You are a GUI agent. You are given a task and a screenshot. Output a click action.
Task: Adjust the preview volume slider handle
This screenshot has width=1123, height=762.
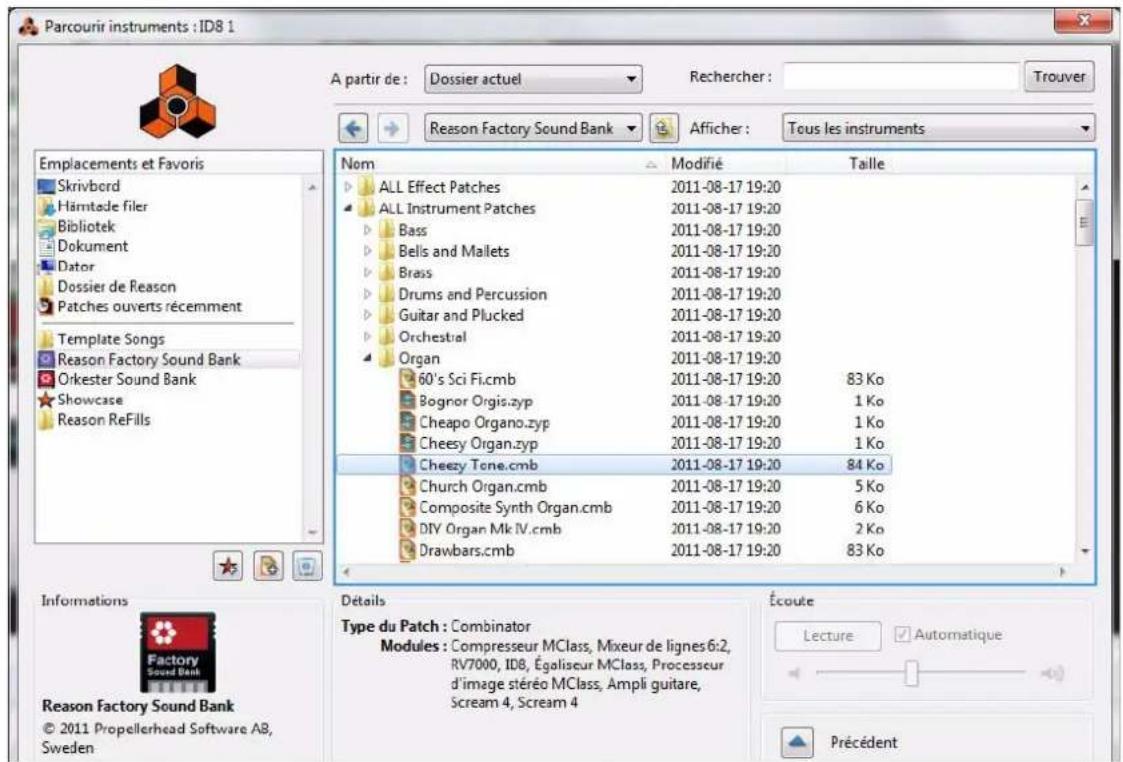coord(911,673)
